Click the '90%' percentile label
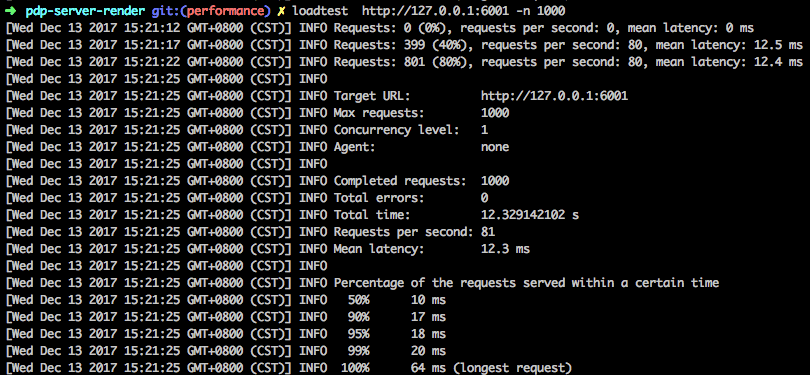 [x=358, y=317]
